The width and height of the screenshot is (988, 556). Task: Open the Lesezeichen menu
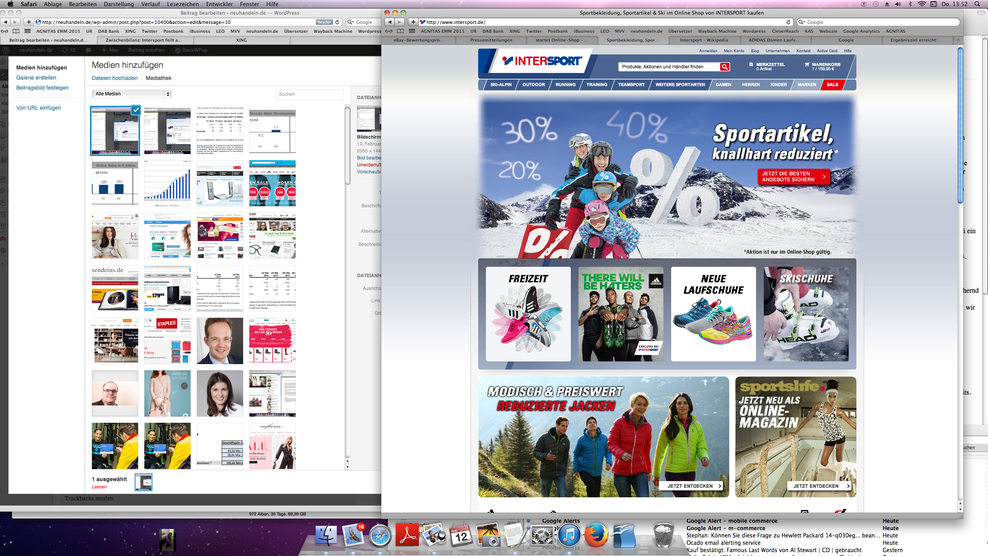(183, 4)
